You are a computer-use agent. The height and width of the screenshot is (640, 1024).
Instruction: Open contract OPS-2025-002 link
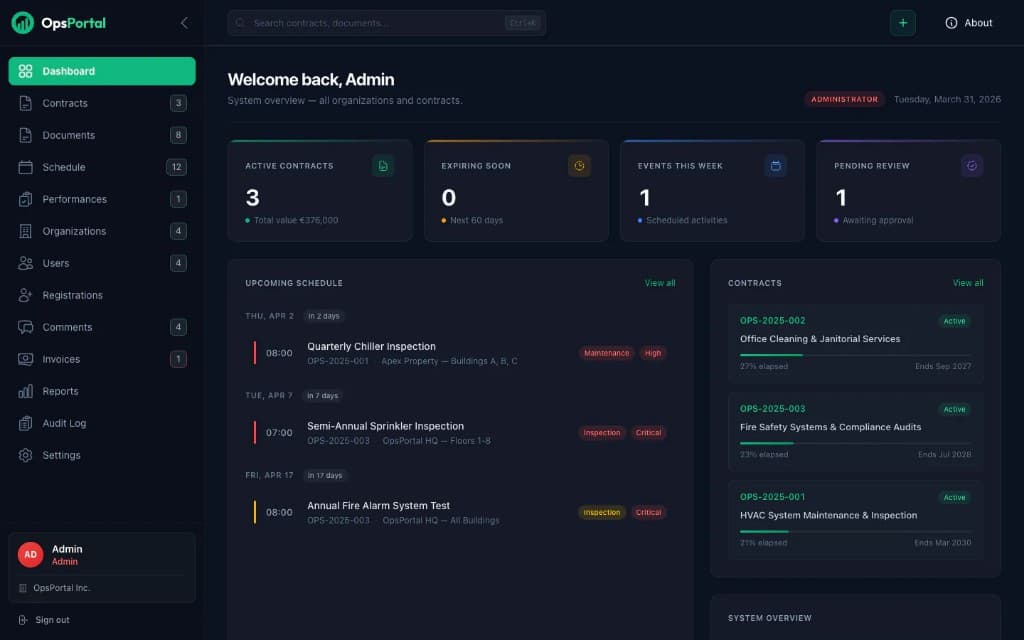tap(773, 321)
